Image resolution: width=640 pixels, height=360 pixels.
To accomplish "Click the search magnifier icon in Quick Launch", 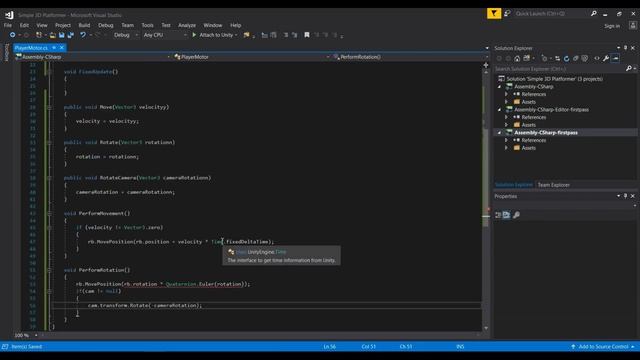I will pos(593,13).
